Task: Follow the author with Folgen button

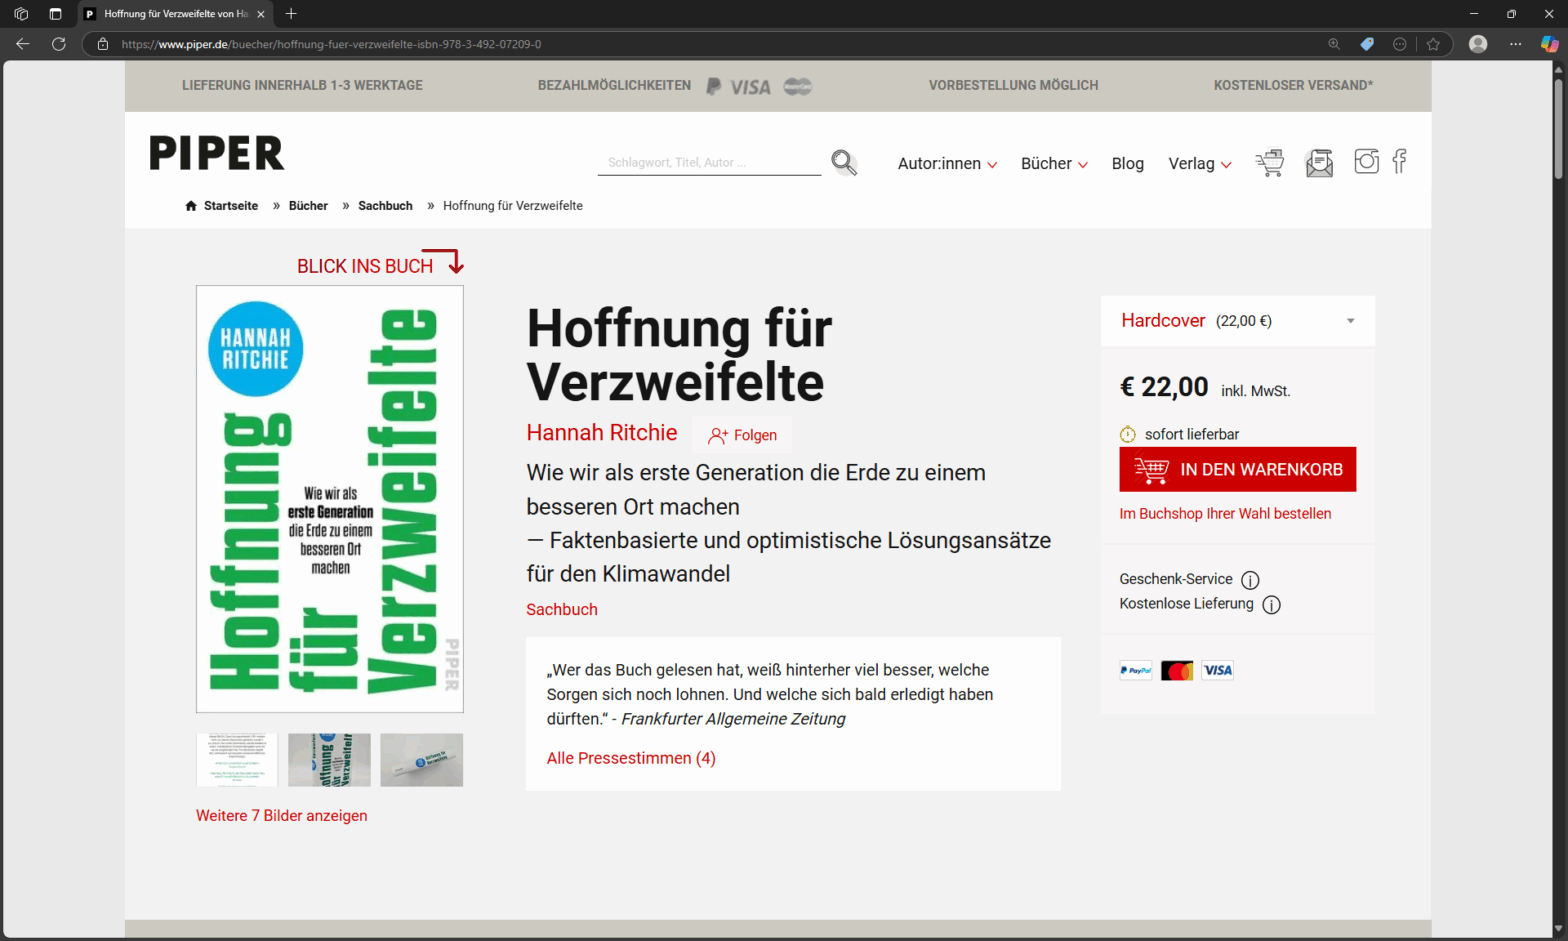Action: (x=742, y=435)
